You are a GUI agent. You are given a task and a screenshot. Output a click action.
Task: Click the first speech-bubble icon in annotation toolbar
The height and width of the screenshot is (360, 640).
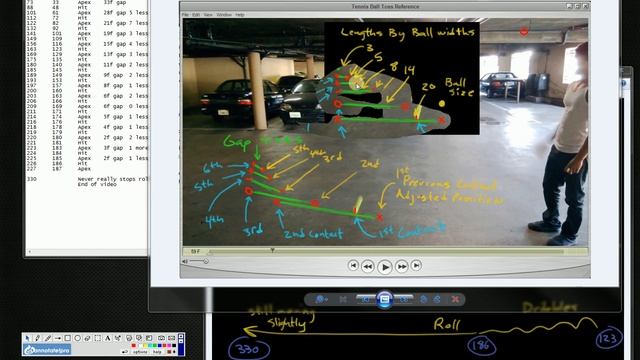pyautogui.click(x=129, y=338)
